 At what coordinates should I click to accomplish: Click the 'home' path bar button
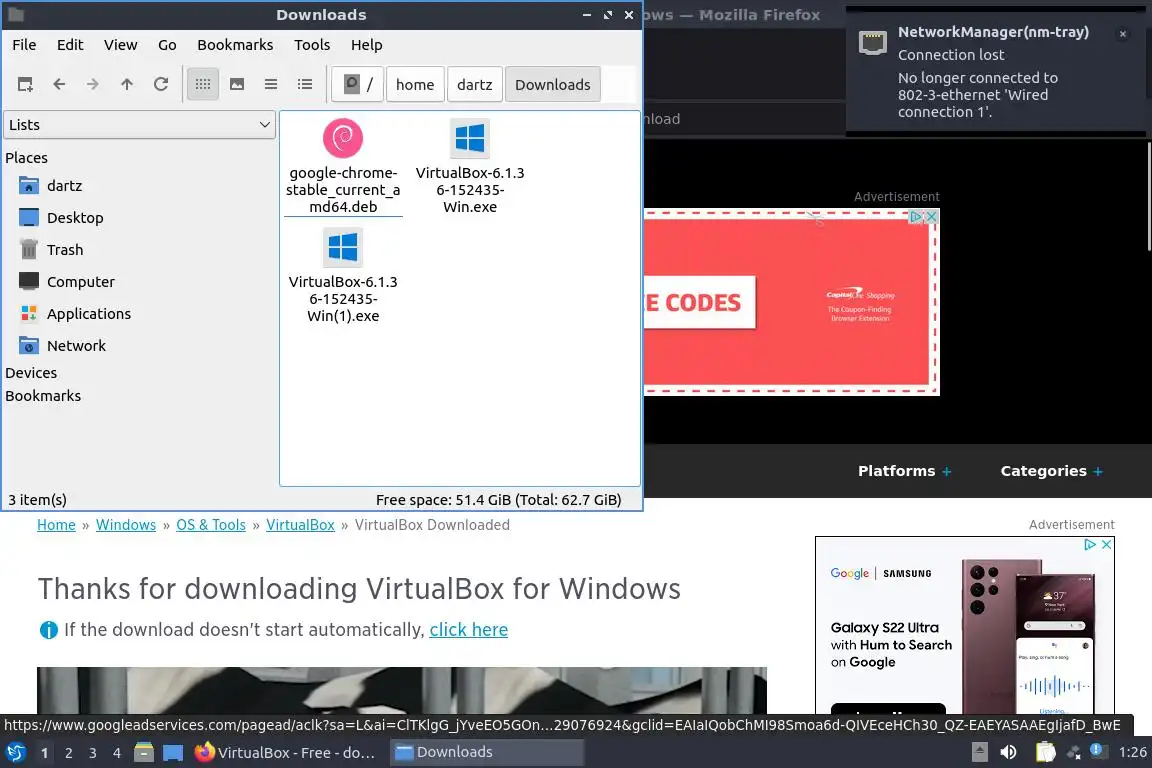(415, 85)
